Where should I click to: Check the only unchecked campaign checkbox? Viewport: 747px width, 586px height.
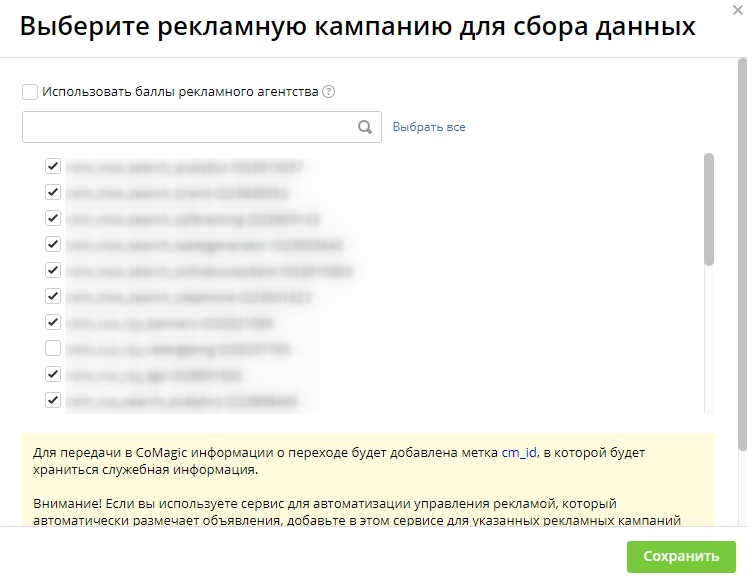(53, 348)
